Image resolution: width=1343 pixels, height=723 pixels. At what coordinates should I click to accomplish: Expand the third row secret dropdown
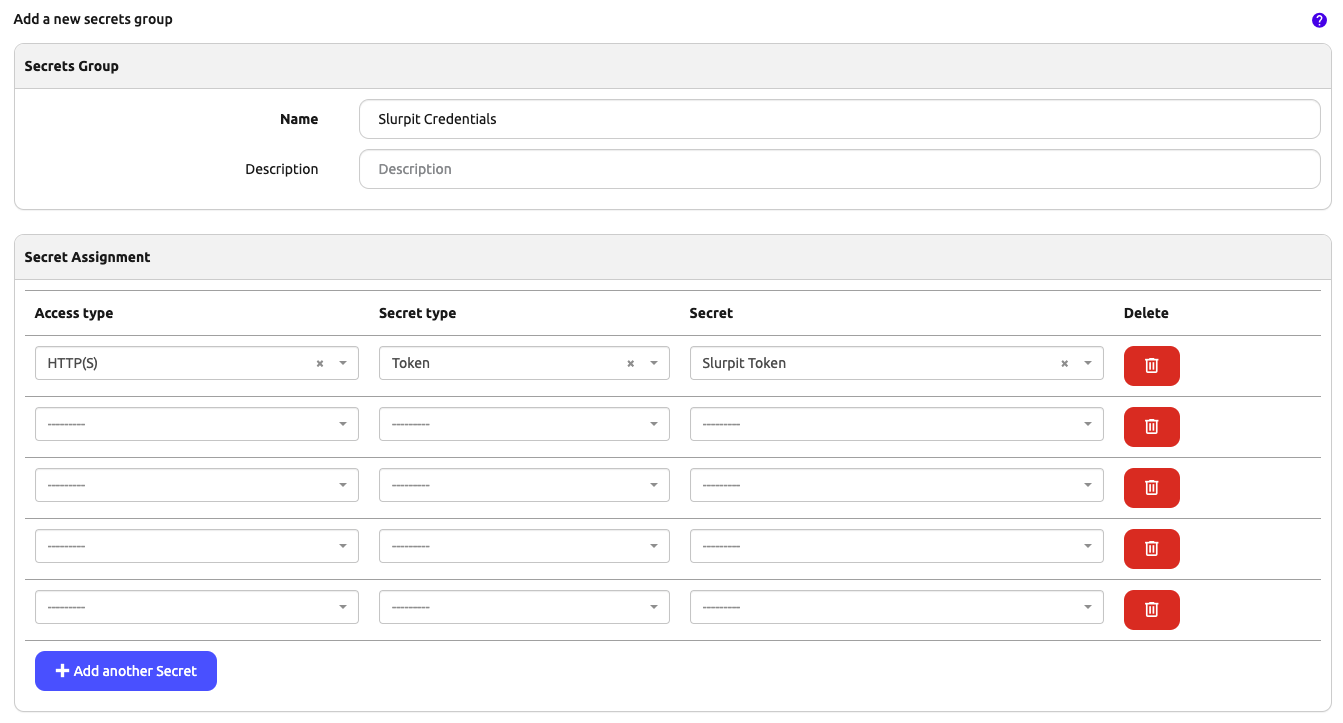(x=896, y=485)
